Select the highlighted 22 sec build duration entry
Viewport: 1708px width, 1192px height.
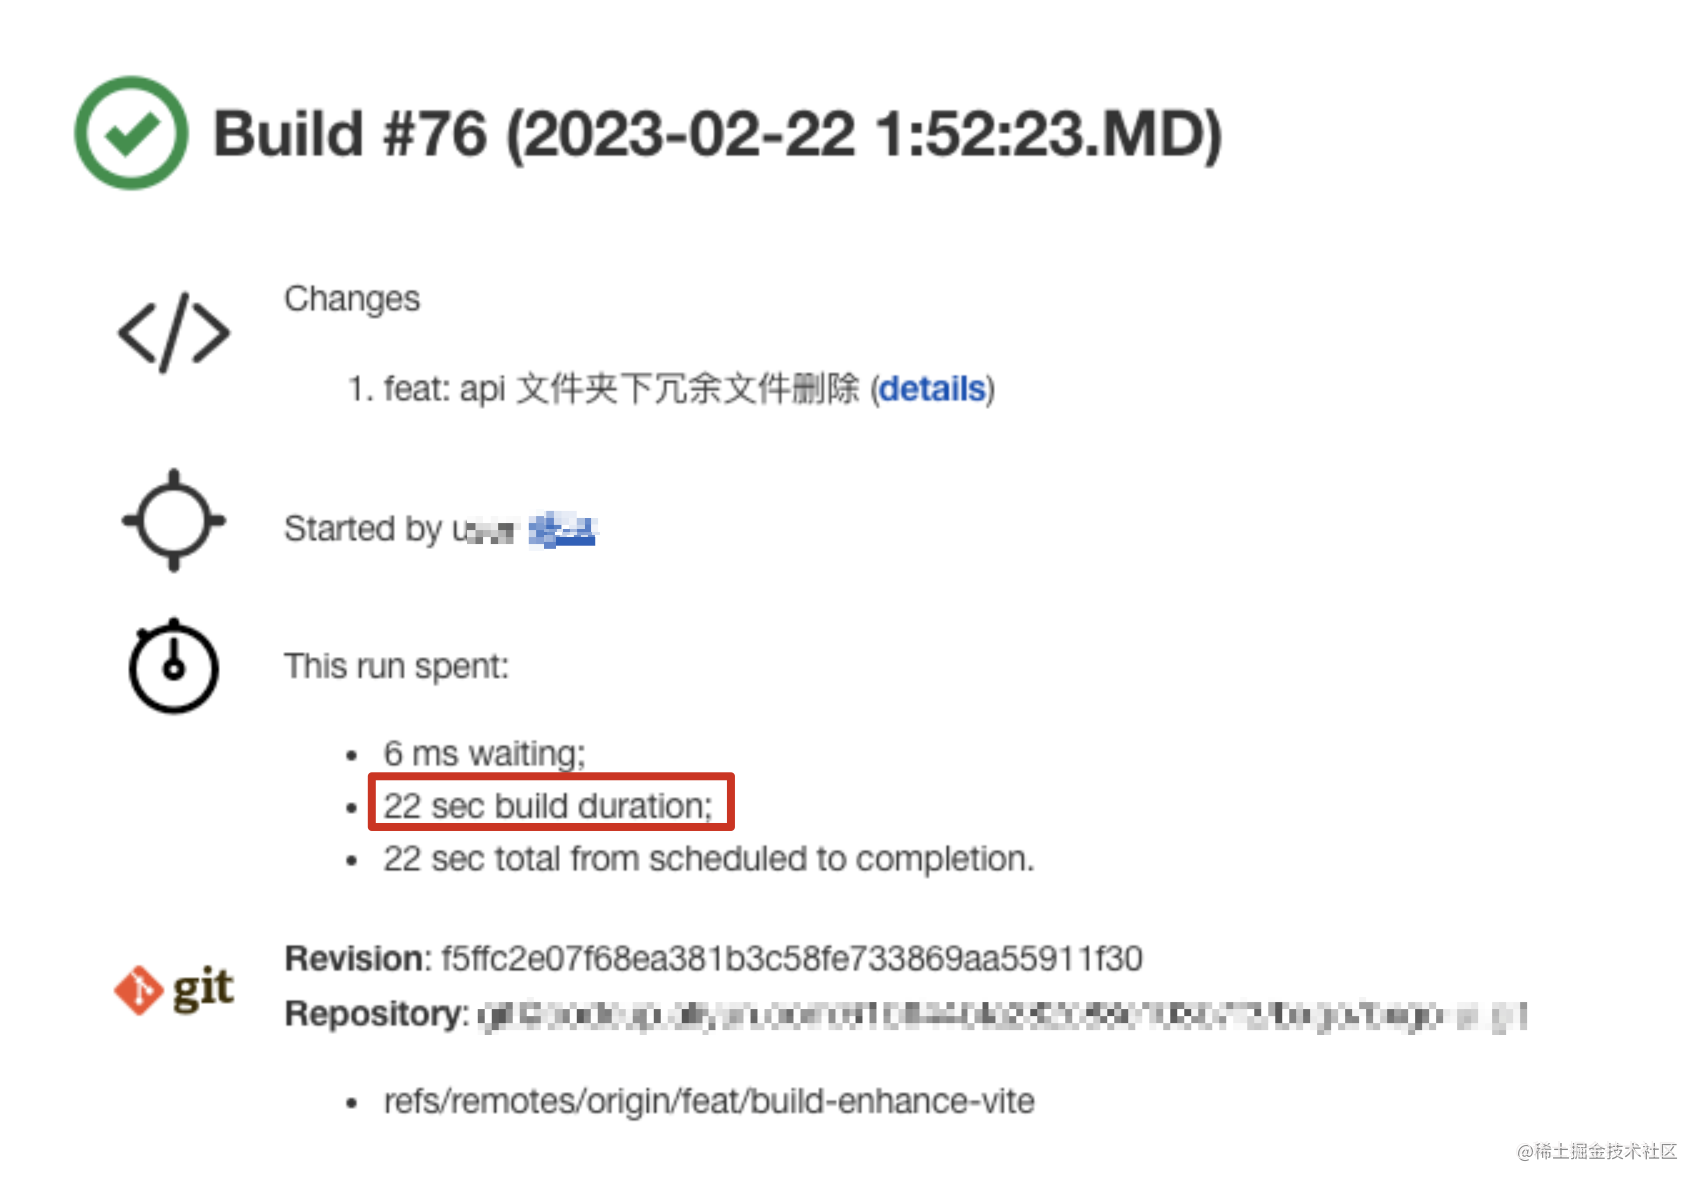coord(549,805)
